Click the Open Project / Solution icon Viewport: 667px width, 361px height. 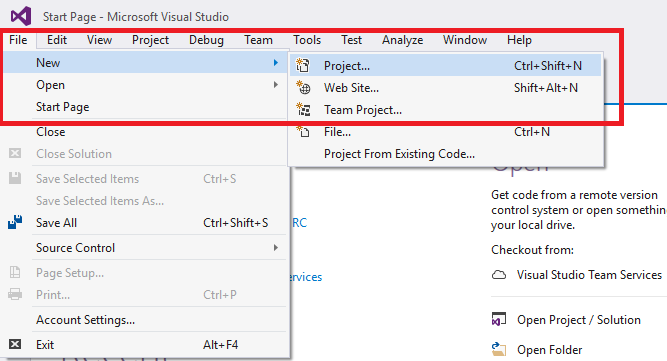499,319
